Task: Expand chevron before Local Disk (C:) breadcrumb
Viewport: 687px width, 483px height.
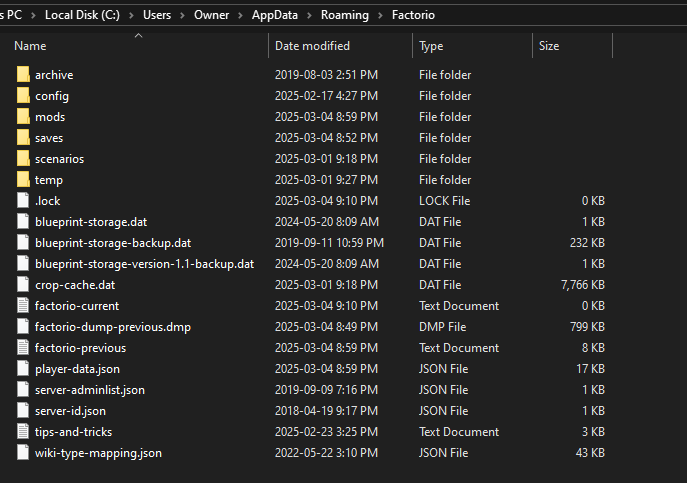Action: point(33,15)
